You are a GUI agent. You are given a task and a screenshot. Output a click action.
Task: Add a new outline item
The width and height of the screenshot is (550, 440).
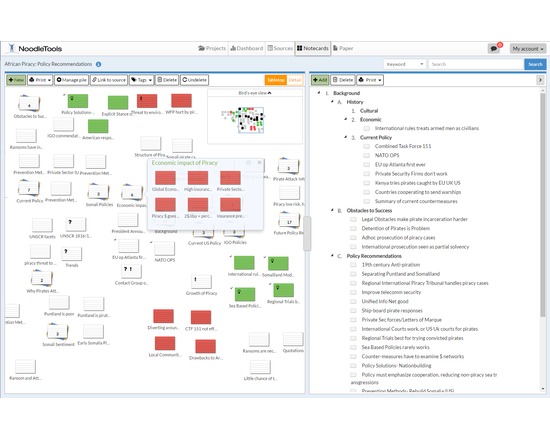(x=320, y=80)
